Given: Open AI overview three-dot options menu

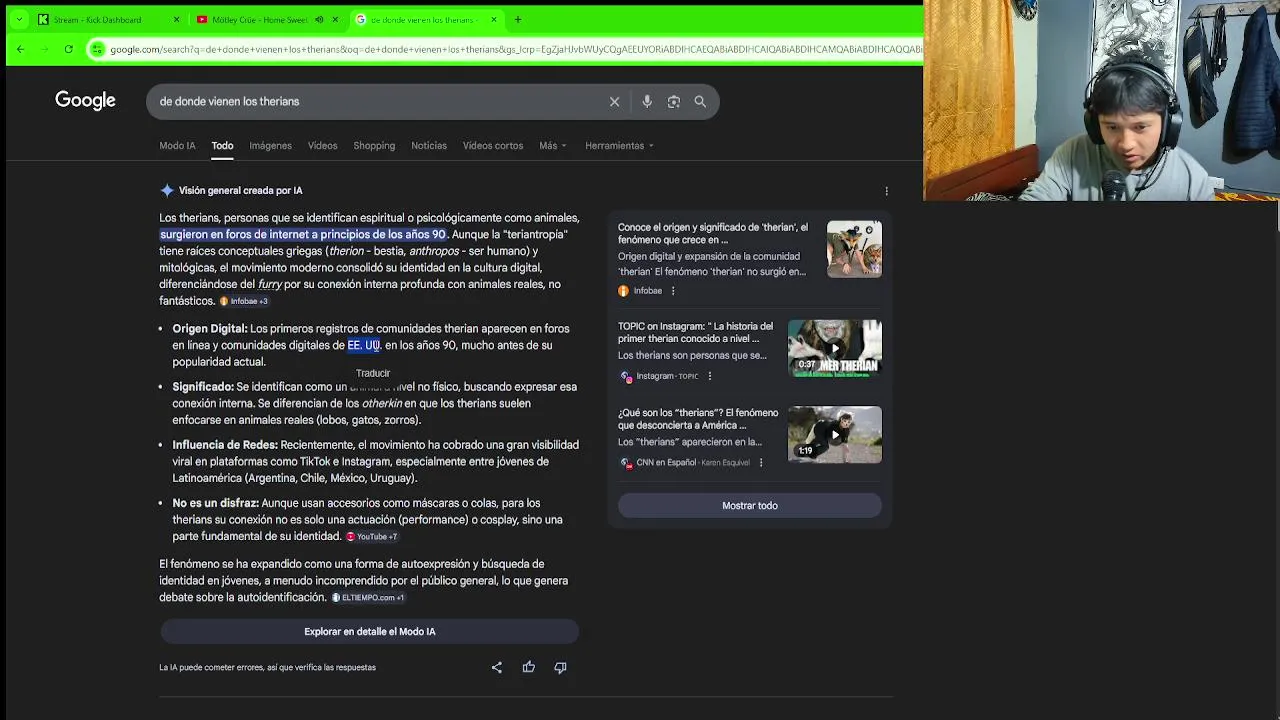Looking at the screenshot, I should [x=886, y=191].
